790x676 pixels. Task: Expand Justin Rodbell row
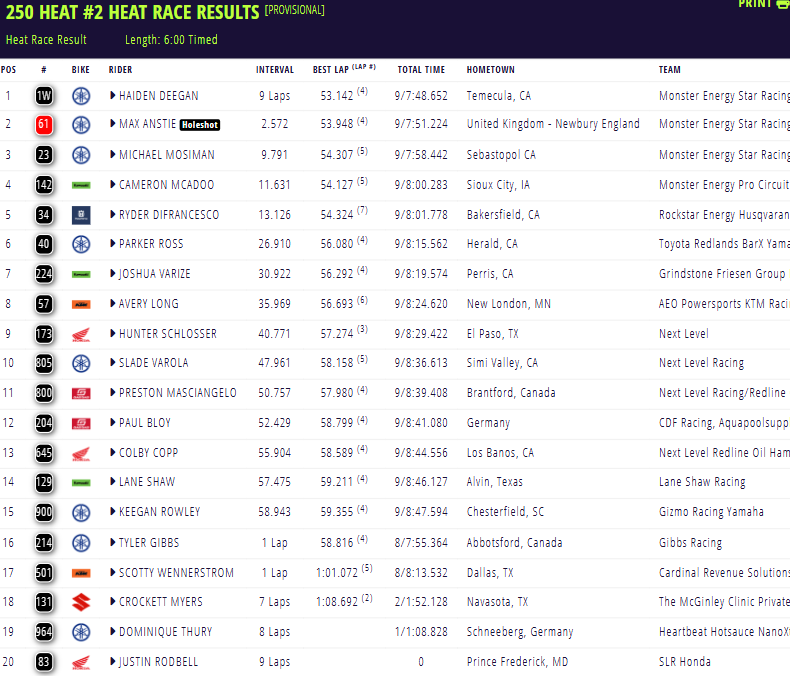coord(113,661)
